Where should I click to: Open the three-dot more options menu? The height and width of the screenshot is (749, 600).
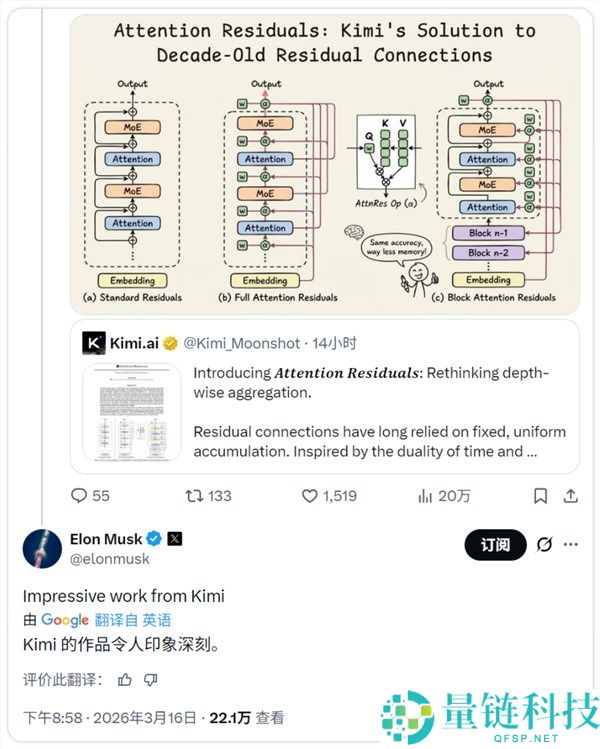coord(571,544)
